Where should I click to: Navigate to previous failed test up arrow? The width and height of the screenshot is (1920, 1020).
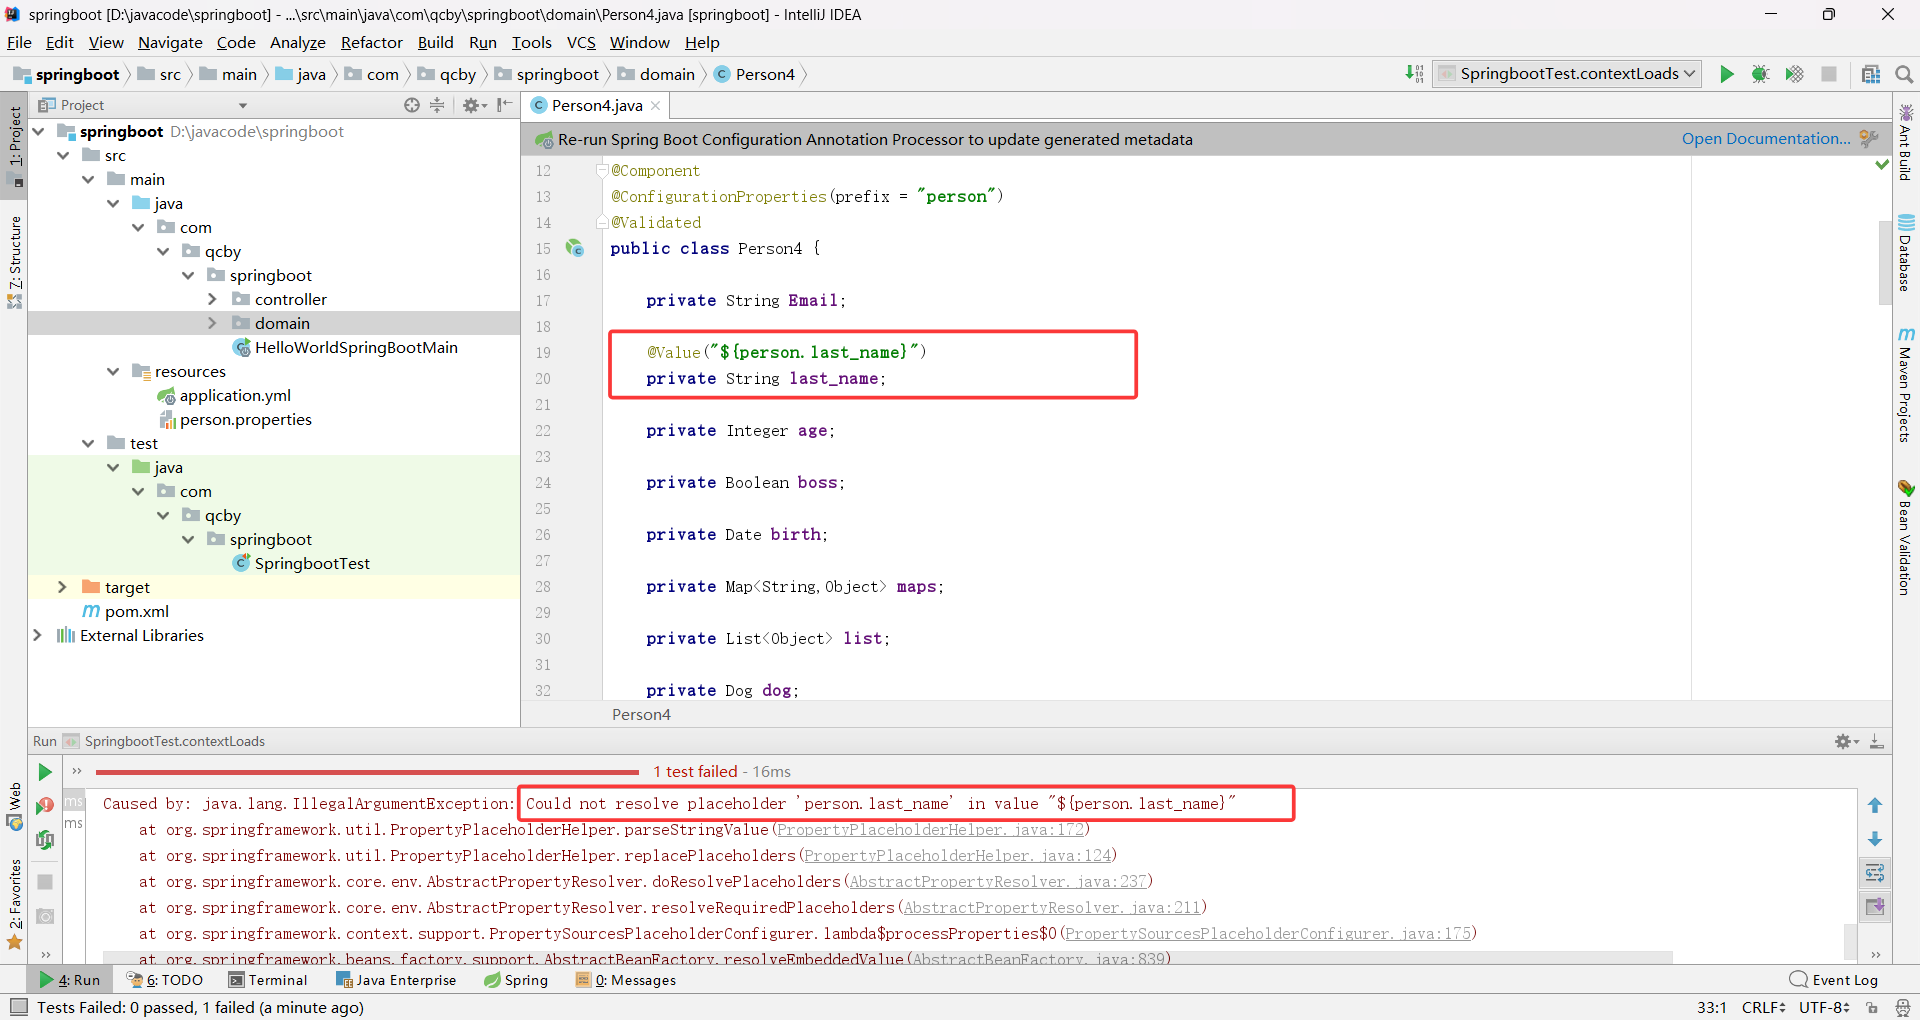1875,805
